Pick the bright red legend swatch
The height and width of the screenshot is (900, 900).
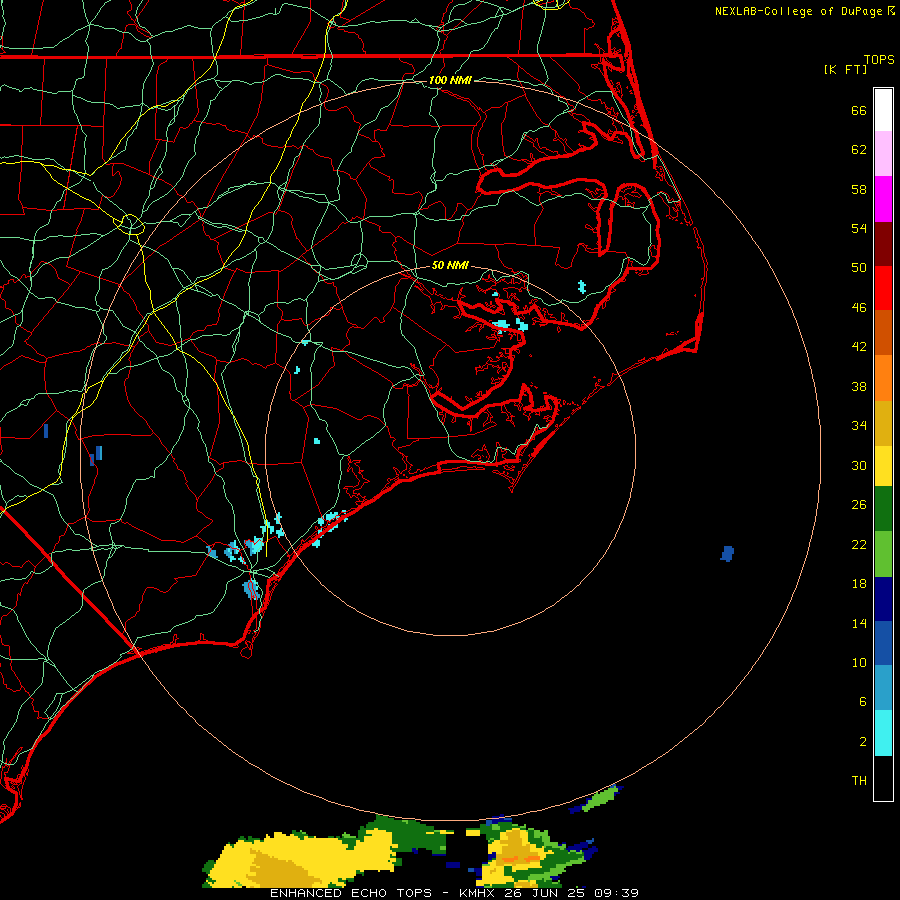pyautogui.click(x=883, y=288)
